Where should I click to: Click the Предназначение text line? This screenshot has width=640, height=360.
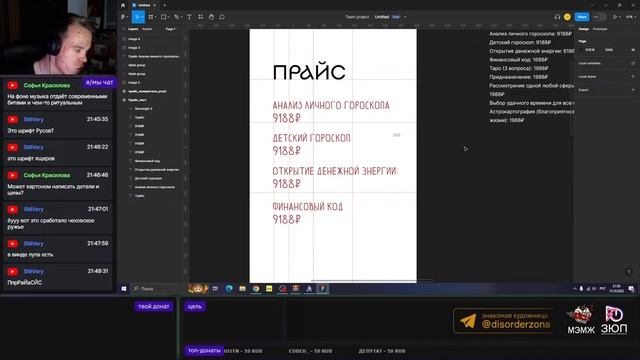(x=518, y=77)
